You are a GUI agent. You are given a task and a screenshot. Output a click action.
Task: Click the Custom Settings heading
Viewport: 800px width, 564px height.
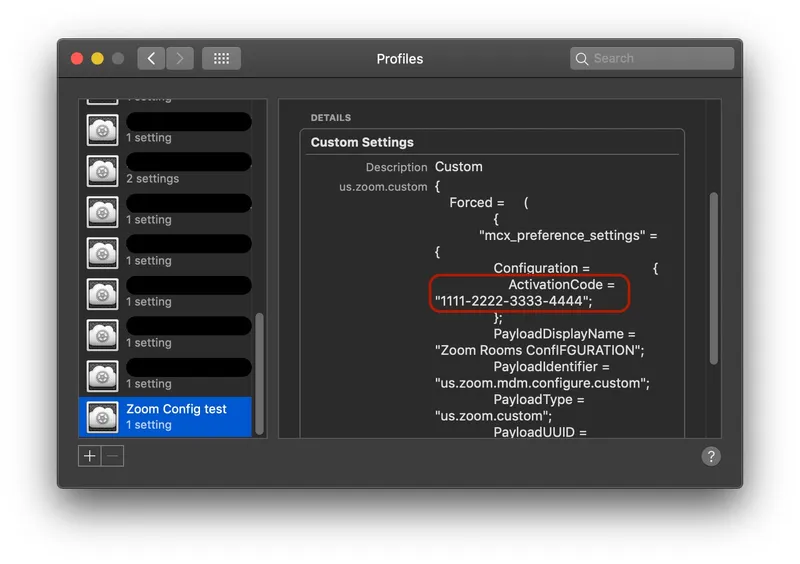click(x=362, y=142)
